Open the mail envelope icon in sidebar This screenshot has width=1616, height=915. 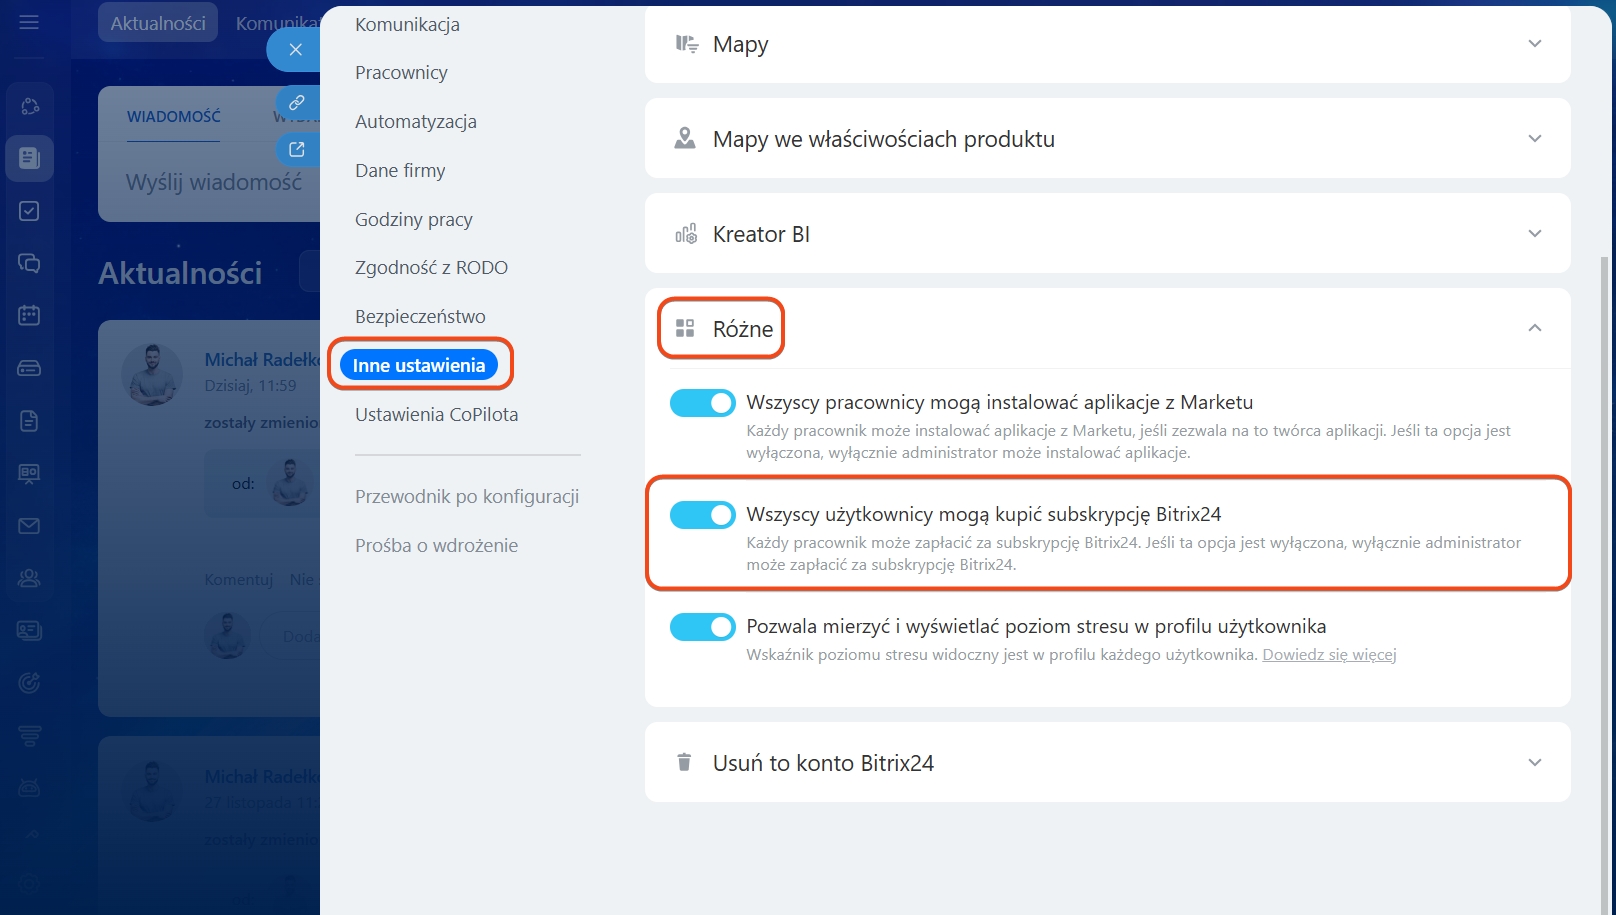pos(29,526)
